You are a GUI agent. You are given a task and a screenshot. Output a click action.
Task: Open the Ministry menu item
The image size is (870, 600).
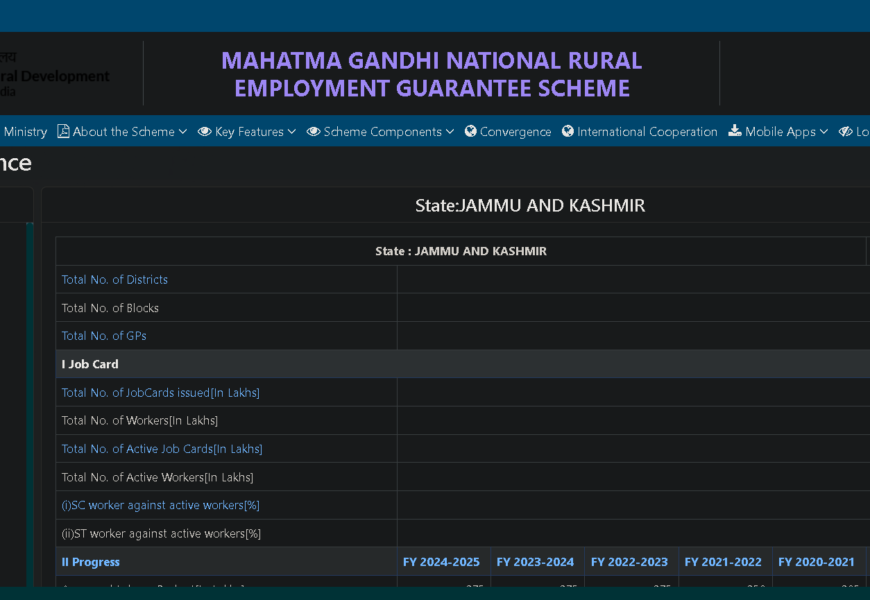point(25,132)
